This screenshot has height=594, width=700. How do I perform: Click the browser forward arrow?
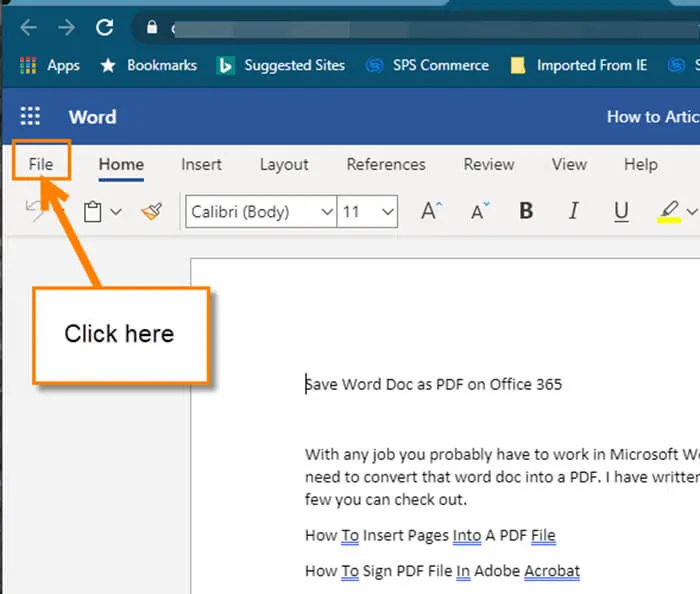(67, 28)
